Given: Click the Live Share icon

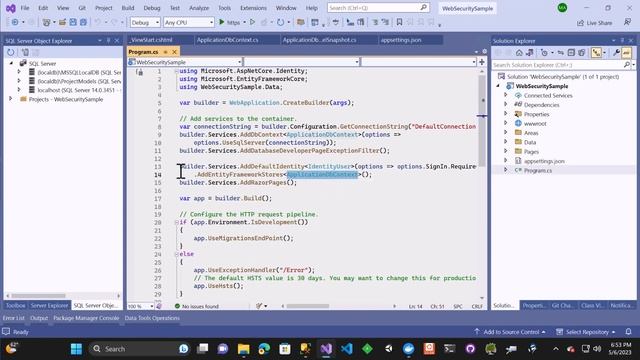Looking at the screenshot, I should tap(580, 23).
